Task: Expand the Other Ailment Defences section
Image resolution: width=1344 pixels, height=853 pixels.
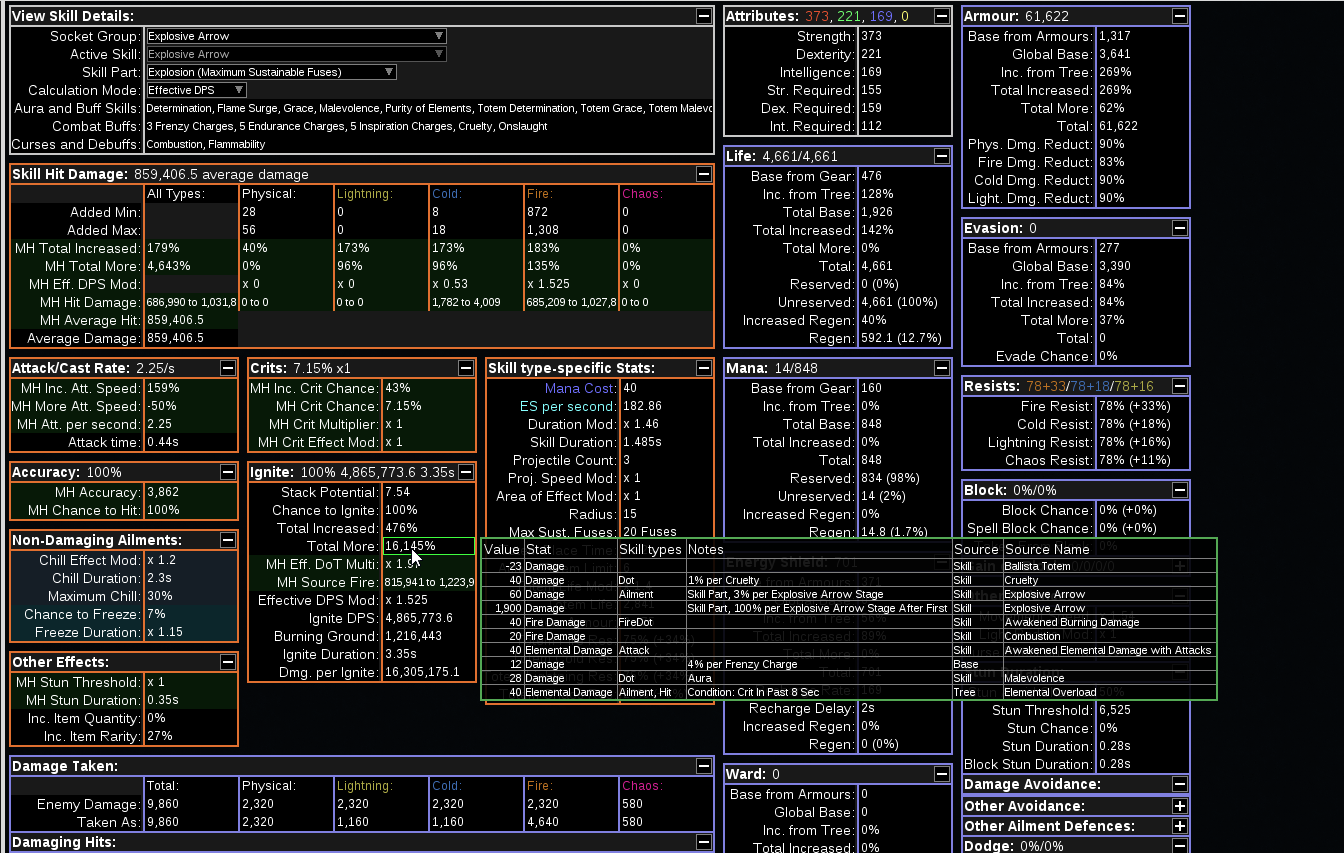Action: pyautogui.click(x=1180, y=826)
